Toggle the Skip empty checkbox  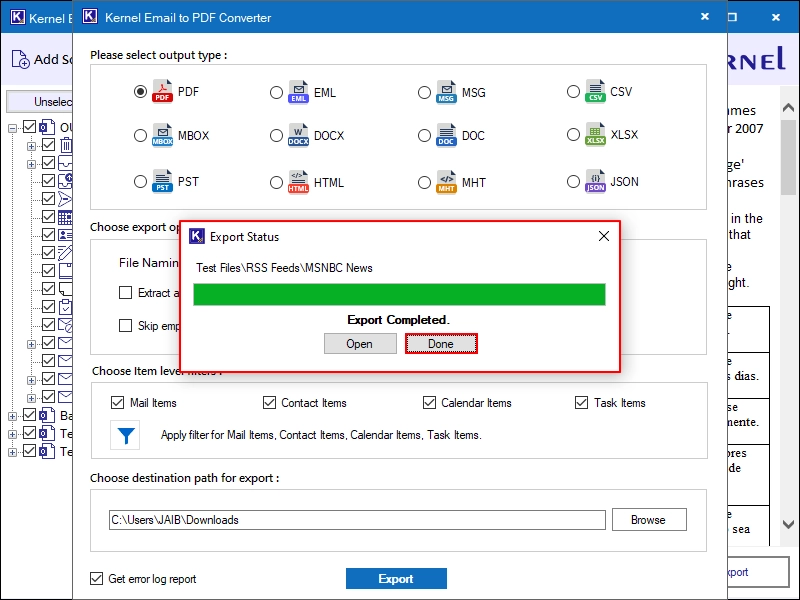click(x=125, y=326)
